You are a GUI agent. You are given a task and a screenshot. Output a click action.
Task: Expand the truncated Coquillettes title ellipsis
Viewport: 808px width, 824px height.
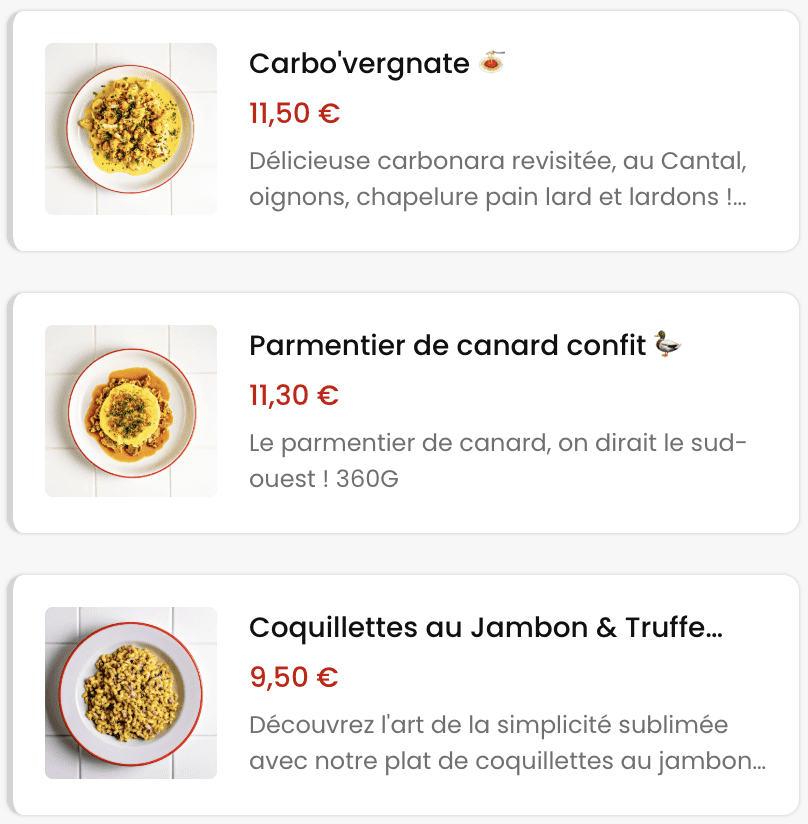713,628
